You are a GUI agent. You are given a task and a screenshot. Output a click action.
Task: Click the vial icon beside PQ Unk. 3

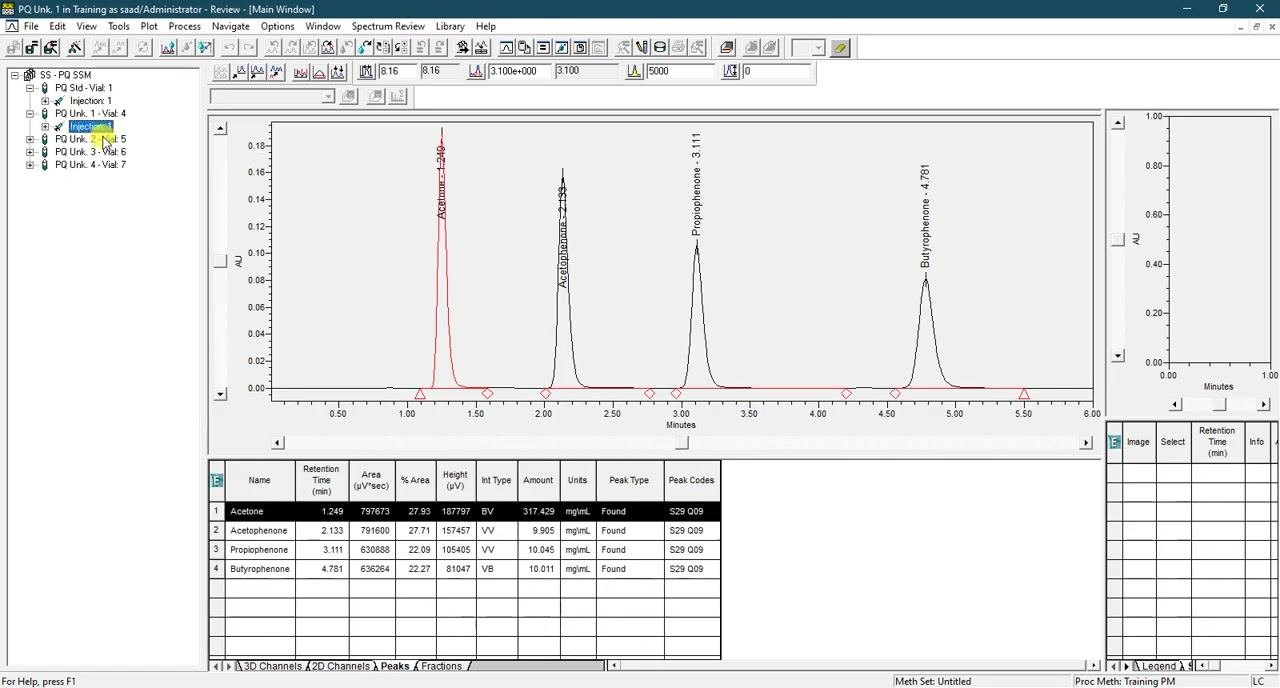coord(44,152)
